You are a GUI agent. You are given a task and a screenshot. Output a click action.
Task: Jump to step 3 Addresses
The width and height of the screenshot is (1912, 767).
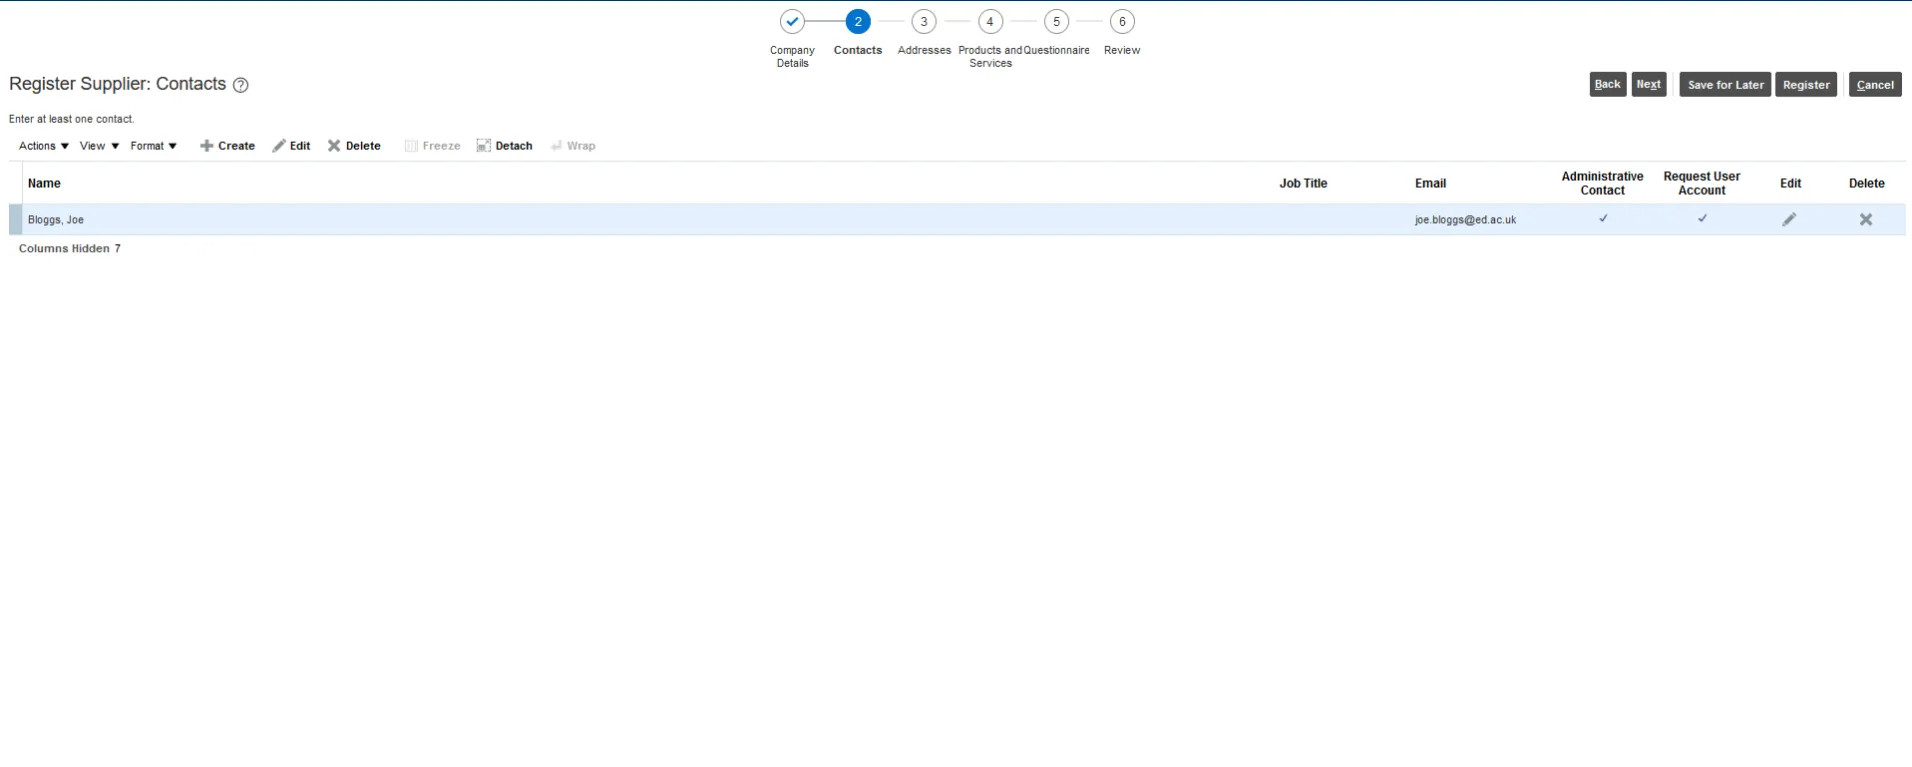click(x=923, y=22)
